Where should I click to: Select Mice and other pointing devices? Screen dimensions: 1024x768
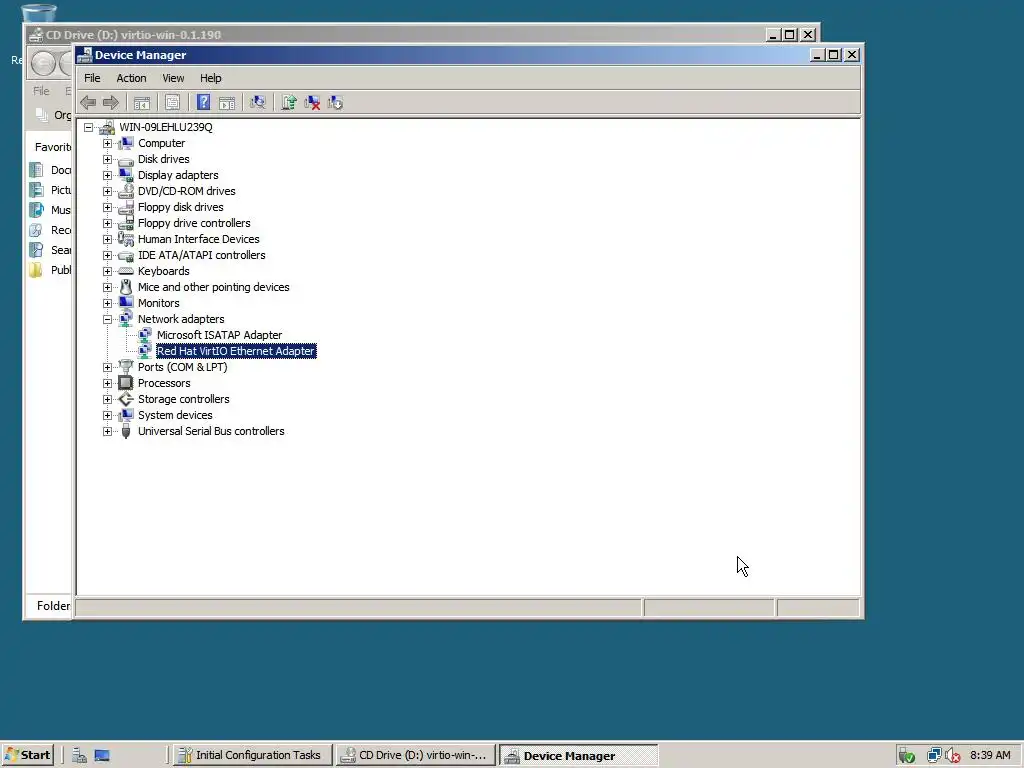tap(214, 287)
